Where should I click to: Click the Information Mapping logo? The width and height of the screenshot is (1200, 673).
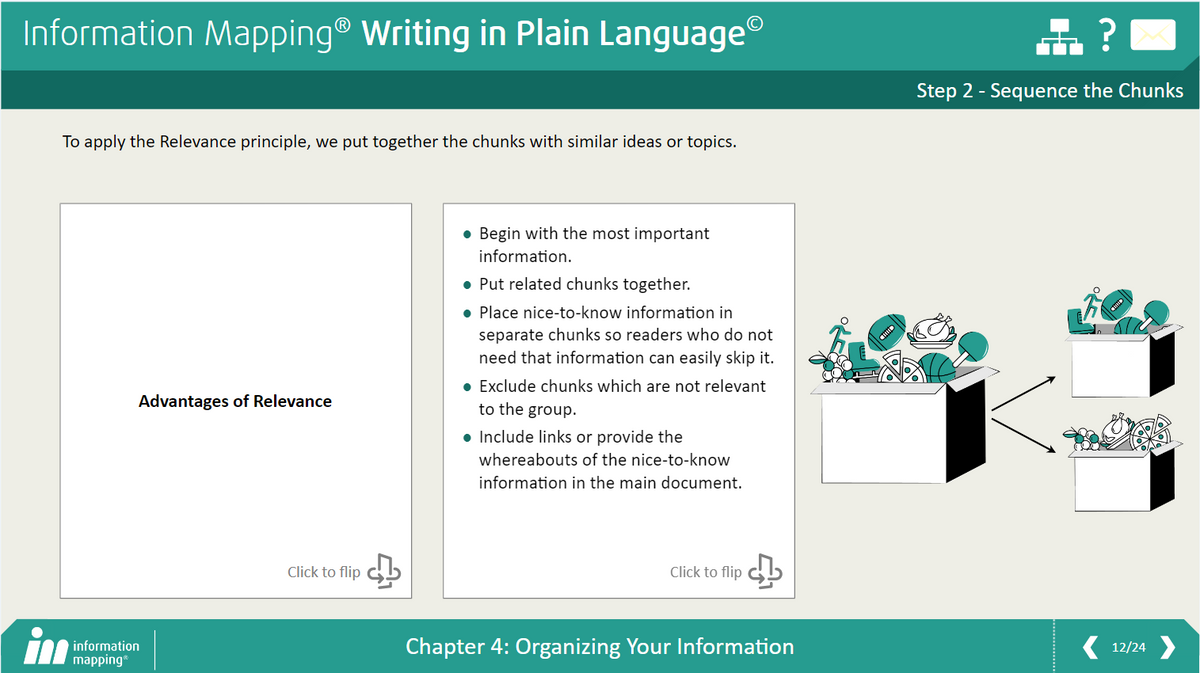(x=80, y=647)
